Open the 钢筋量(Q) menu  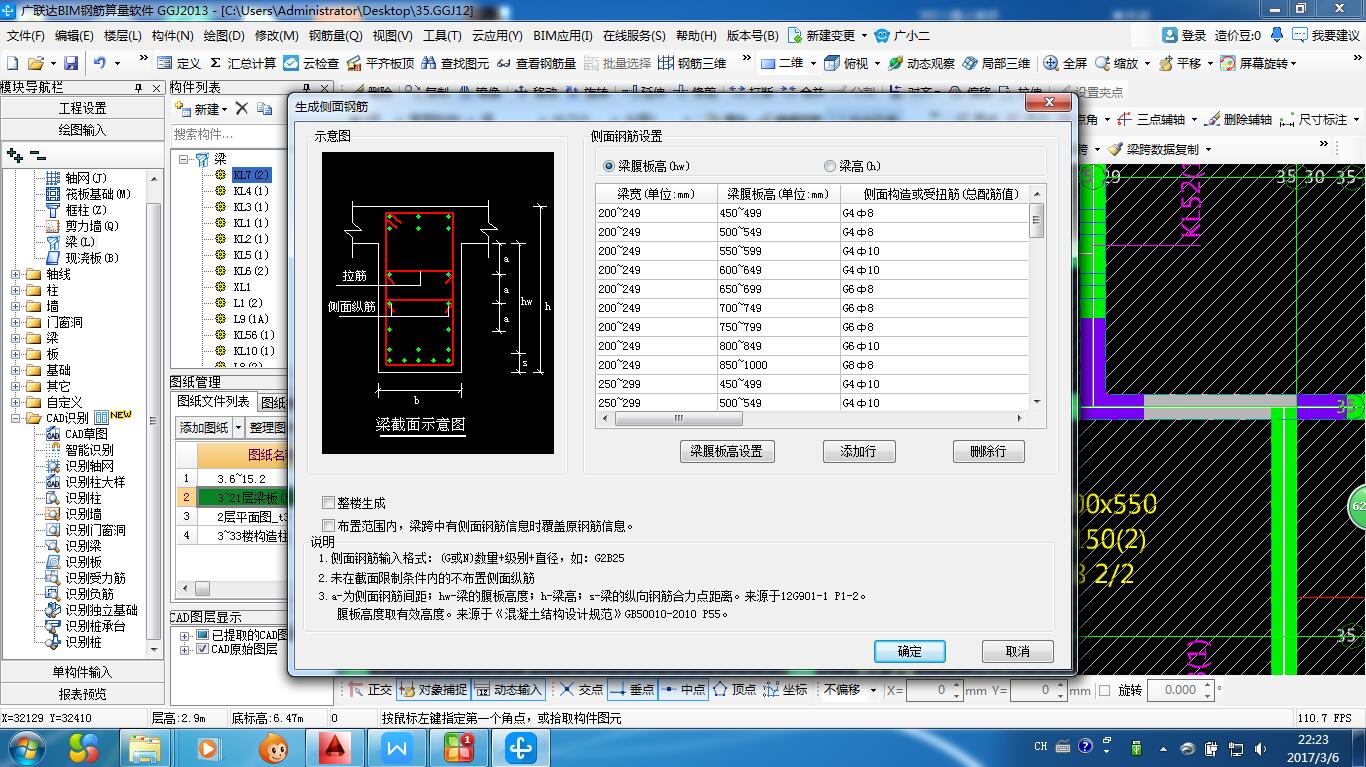pyautogui.click(x=336, y=35)
